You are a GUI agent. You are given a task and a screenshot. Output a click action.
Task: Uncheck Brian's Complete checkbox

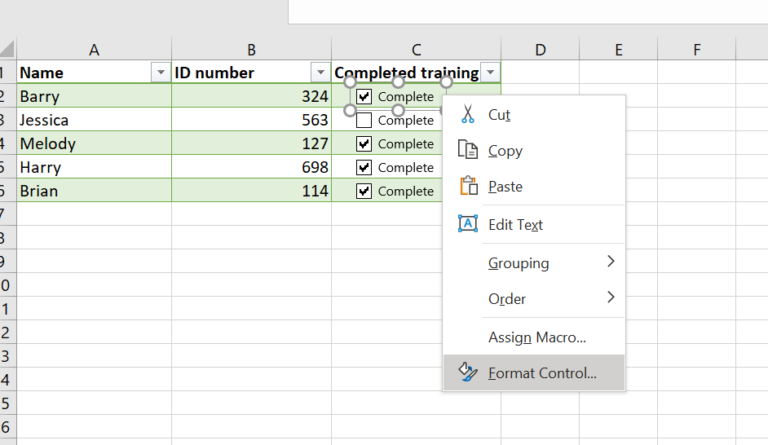tap(364, 191)
